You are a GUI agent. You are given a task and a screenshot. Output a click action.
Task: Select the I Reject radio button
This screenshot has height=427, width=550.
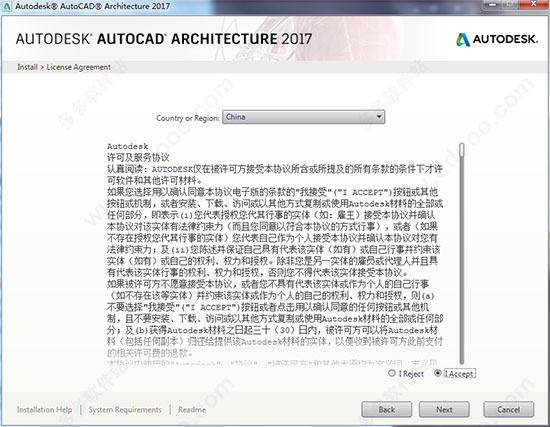pyautogui.click(x=392, y=373)
